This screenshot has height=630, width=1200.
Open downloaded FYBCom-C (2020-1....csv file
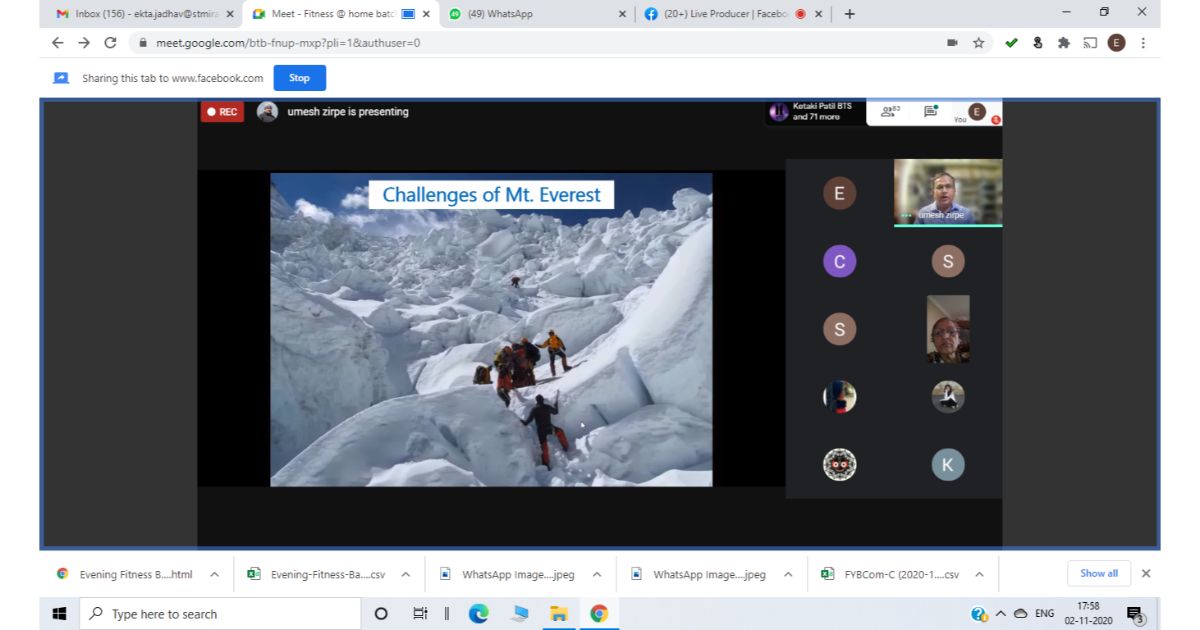point(890,574)
